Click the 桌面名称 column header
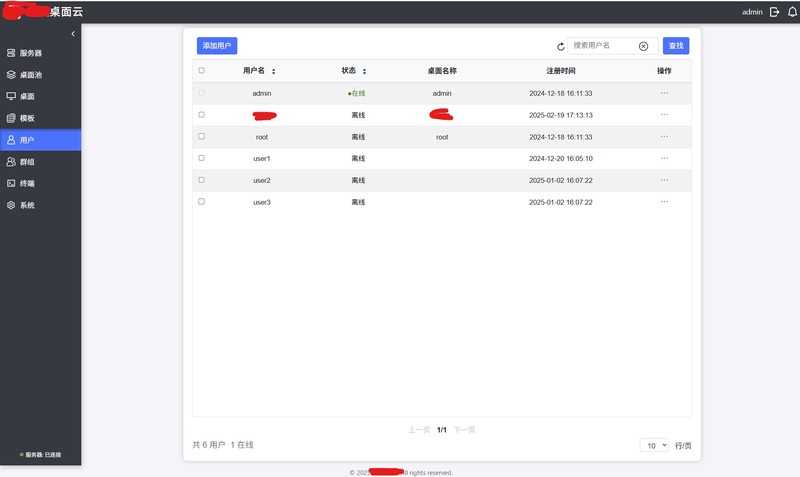This screenshot has height=477, width=800. coord(442,71)
